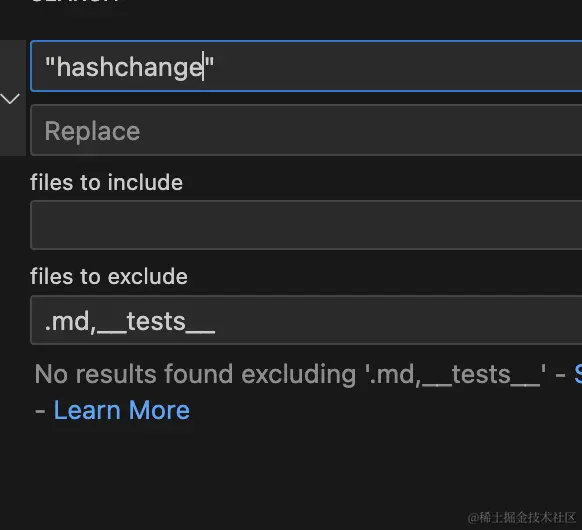Click the closing quote after hashchange
This screenshot has width=582, height=530.
(209, 62)
